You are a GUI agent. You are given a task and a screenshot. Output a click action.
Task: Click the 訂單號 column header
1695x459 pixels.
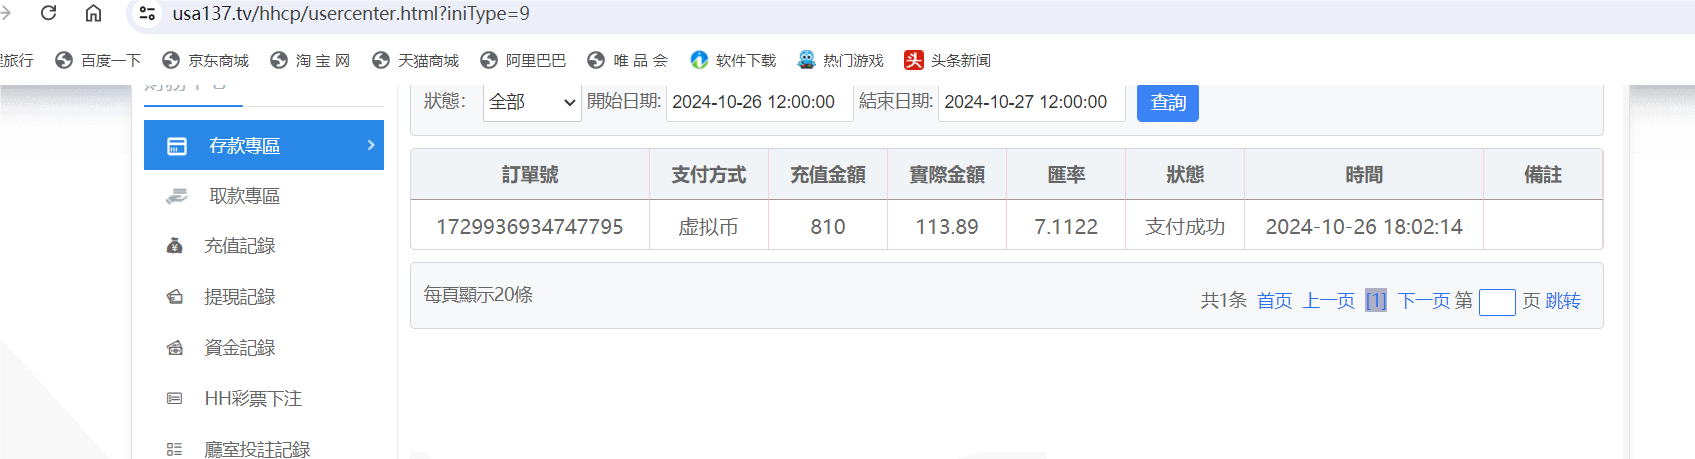(530, 175)
